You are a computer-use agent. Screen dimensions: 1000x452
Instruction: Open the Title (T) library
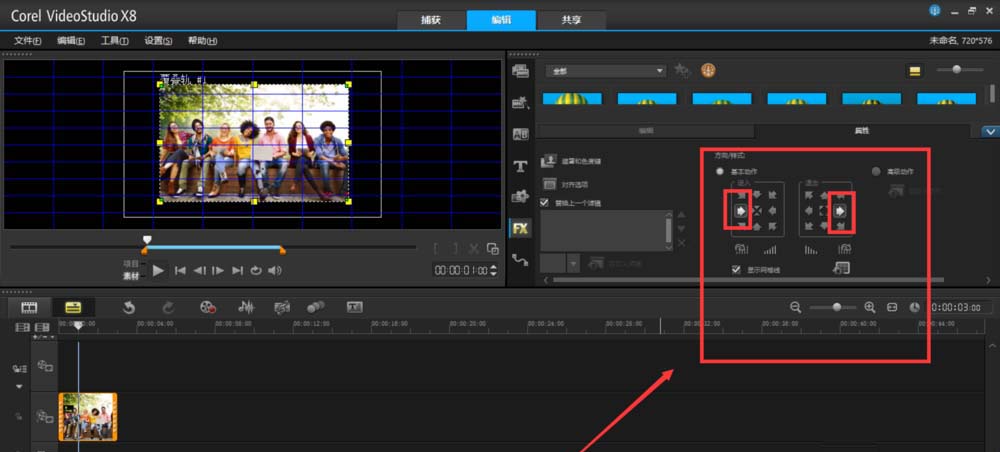pyautogui.click(x=520, y=165)
